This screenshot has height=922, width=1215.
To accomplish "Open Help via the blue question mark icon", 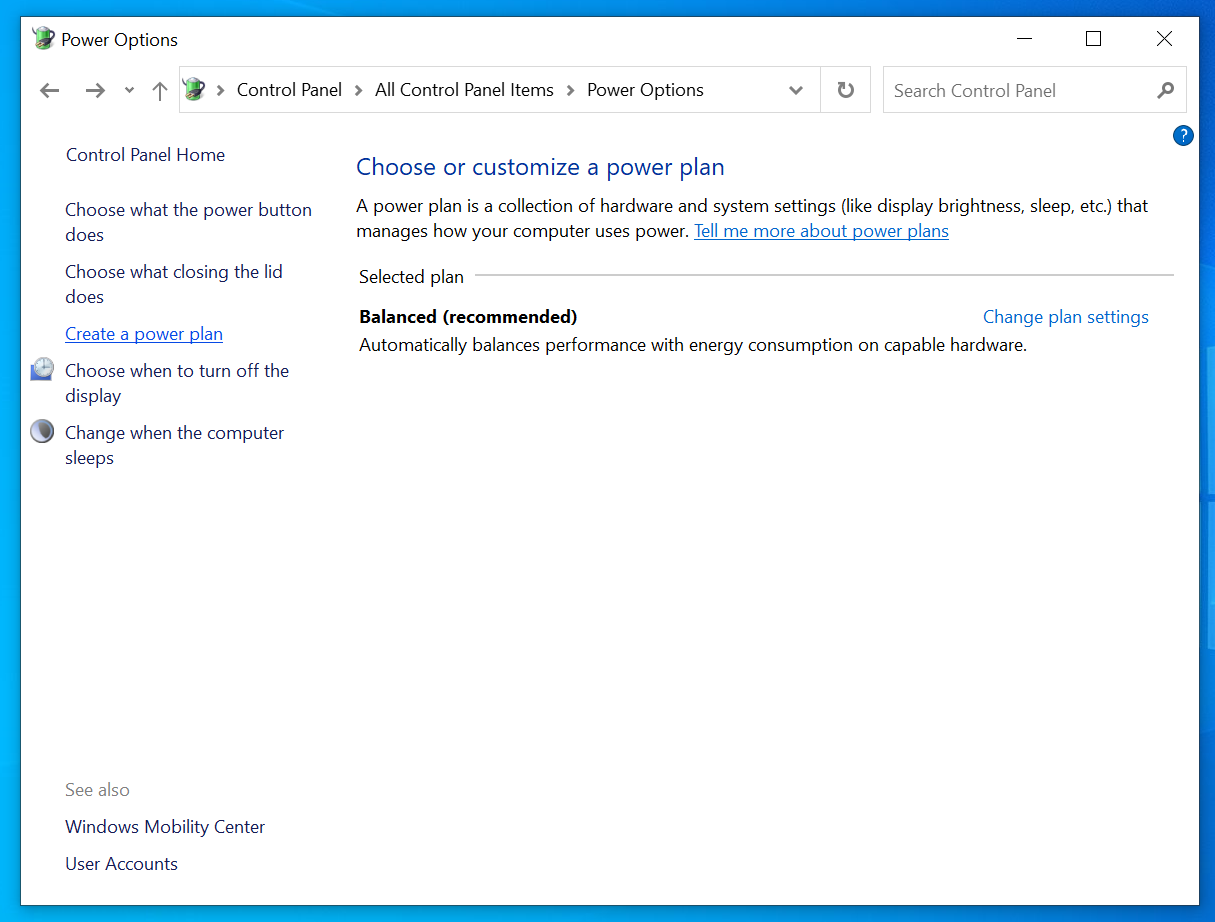I will click(x=1183, y=135).
